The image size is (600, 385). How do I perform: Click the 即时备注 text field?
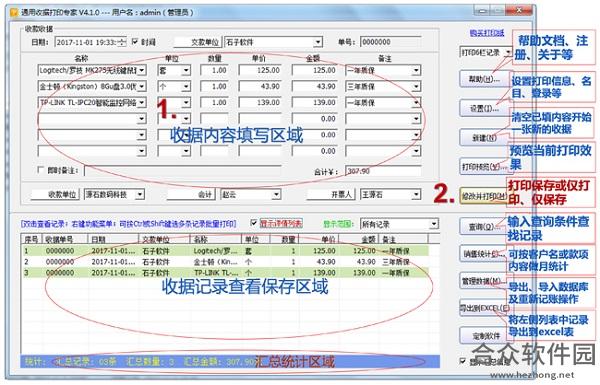(183, 171)
